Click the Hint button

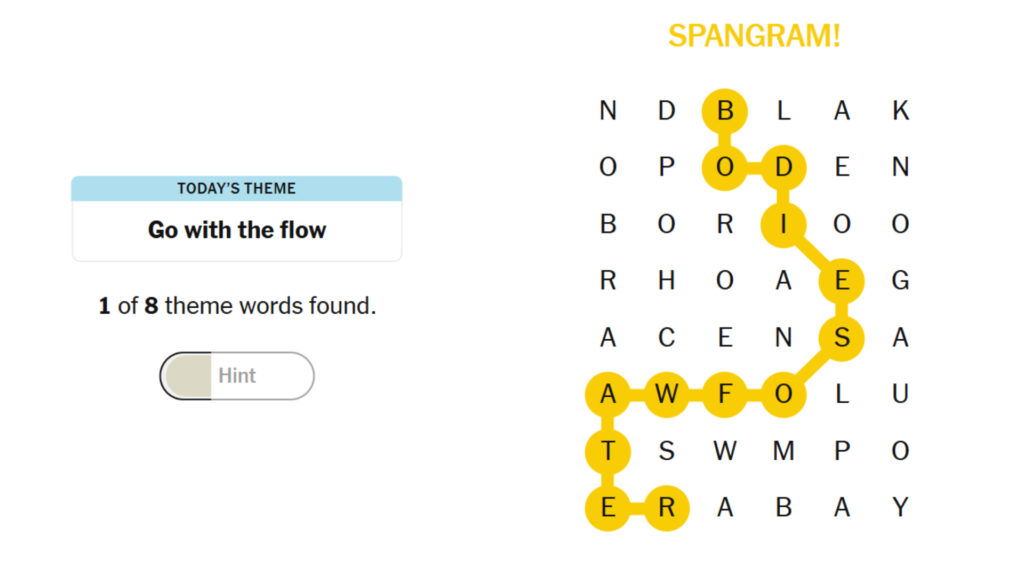click(237, 376)
